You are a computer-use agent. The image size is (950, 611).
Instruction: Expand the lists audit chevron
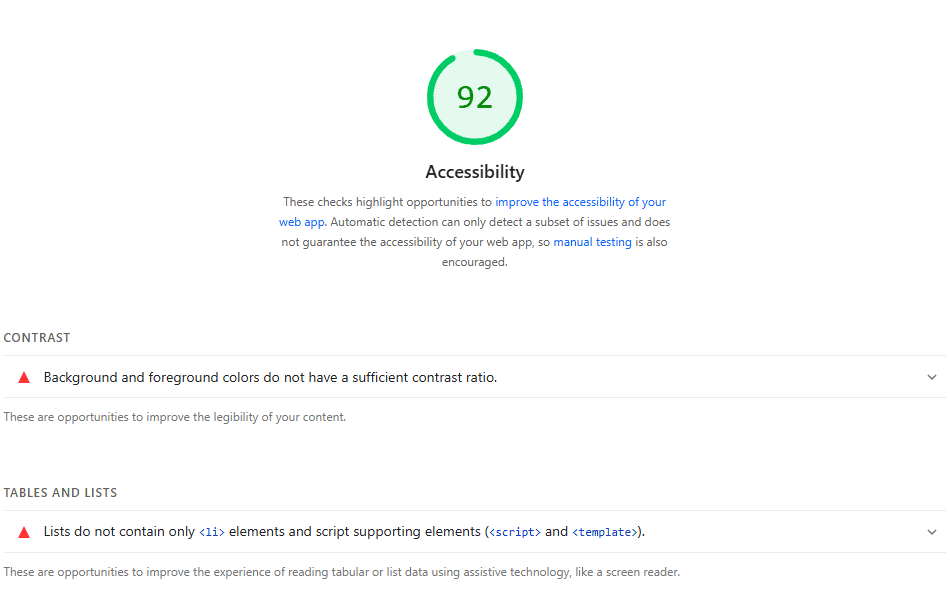click(x=931, y=532)
